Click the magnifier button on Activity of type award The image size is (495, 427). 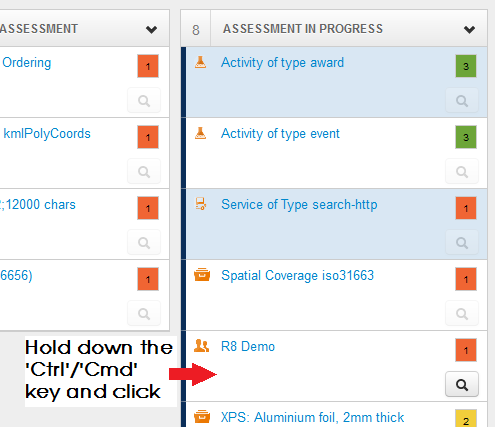462,100
